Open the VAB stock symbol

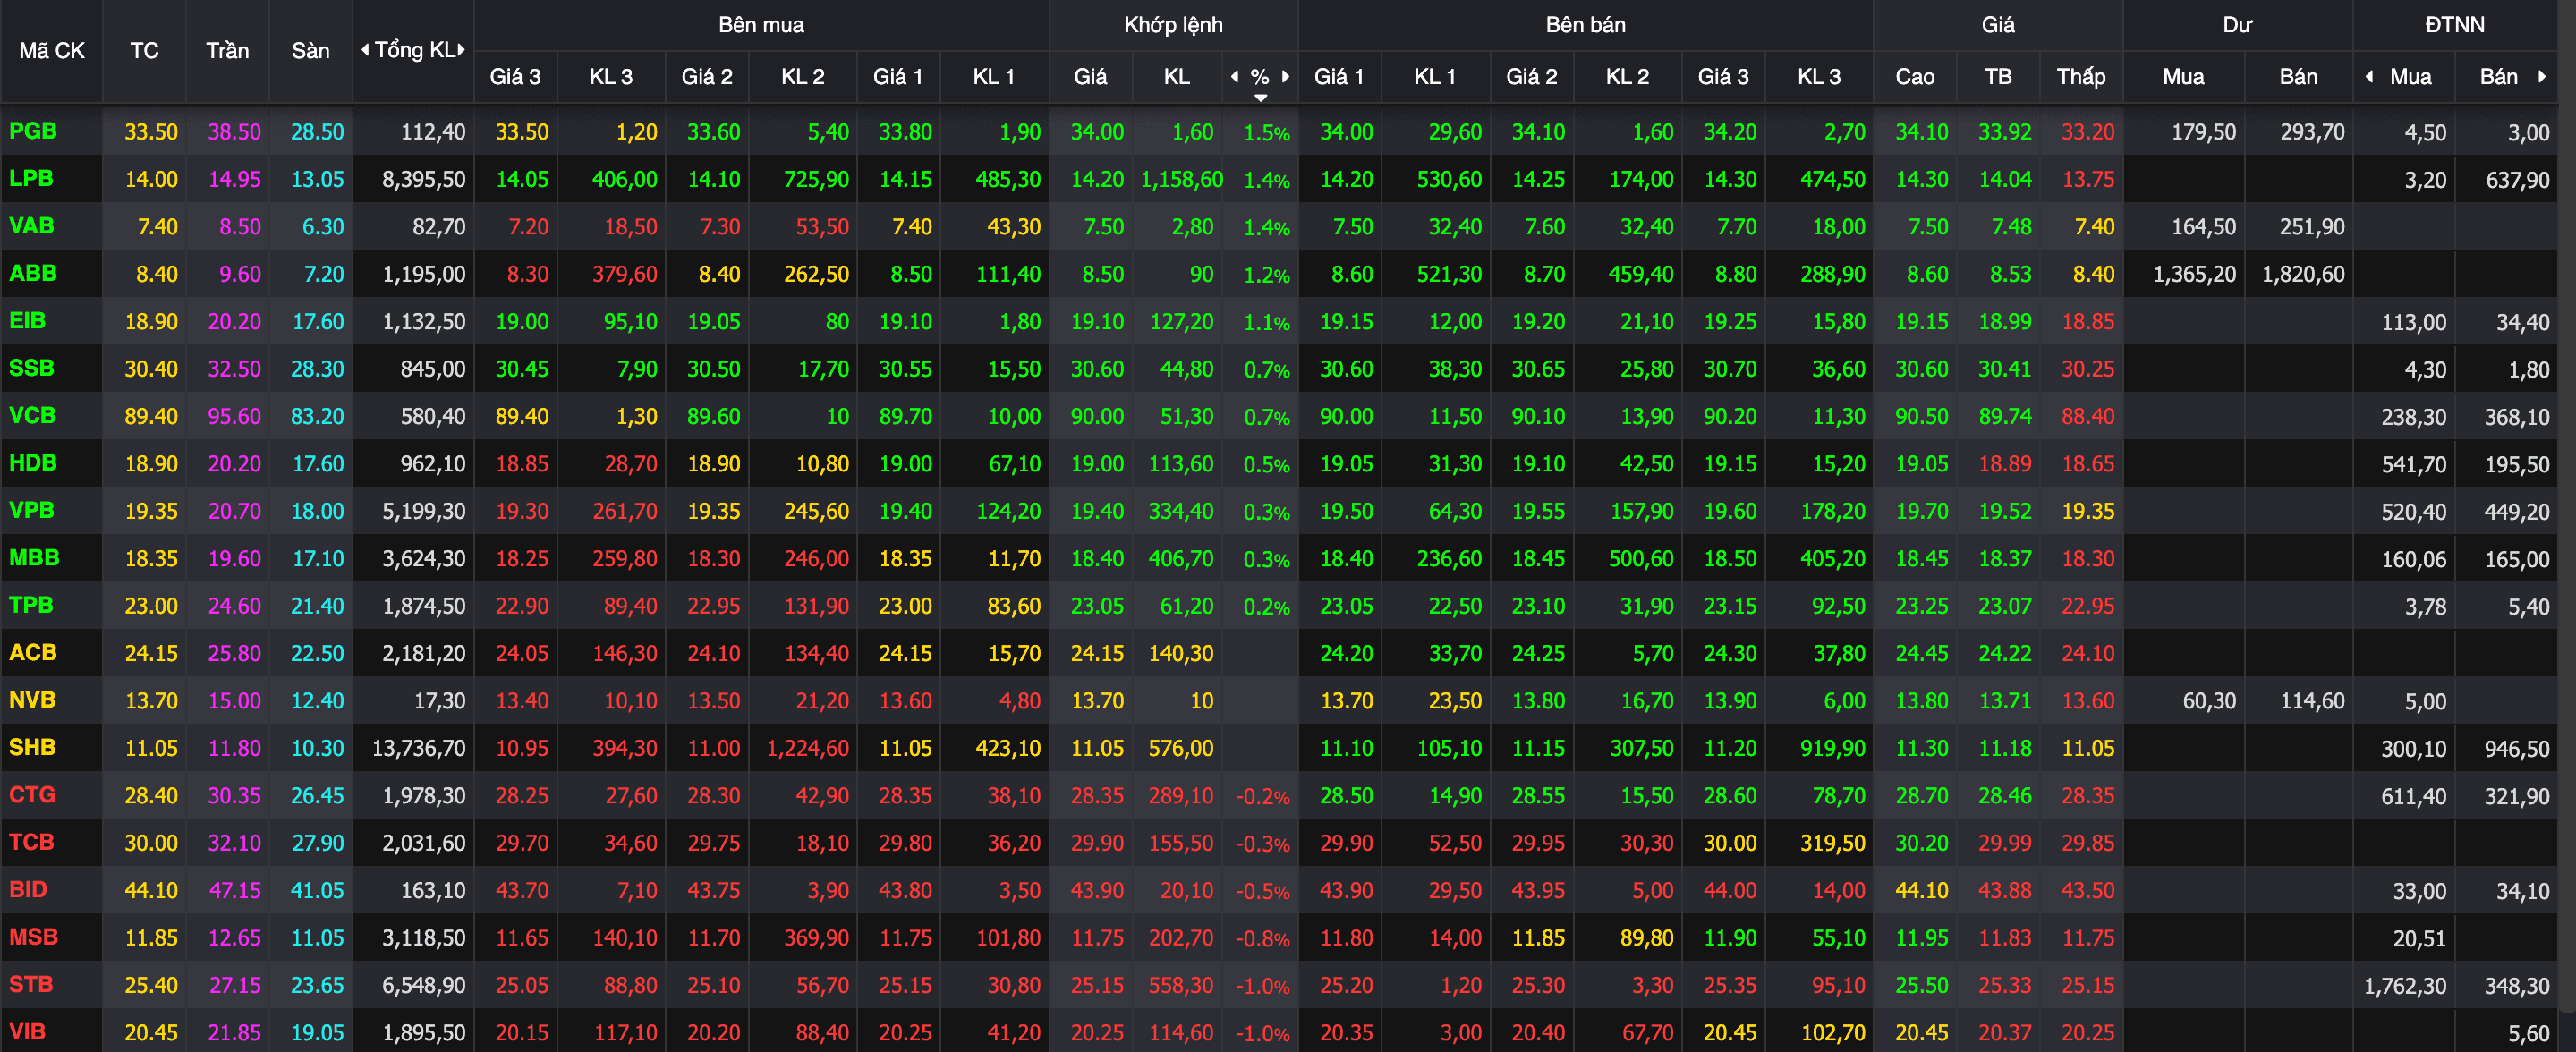coord(31,226)
